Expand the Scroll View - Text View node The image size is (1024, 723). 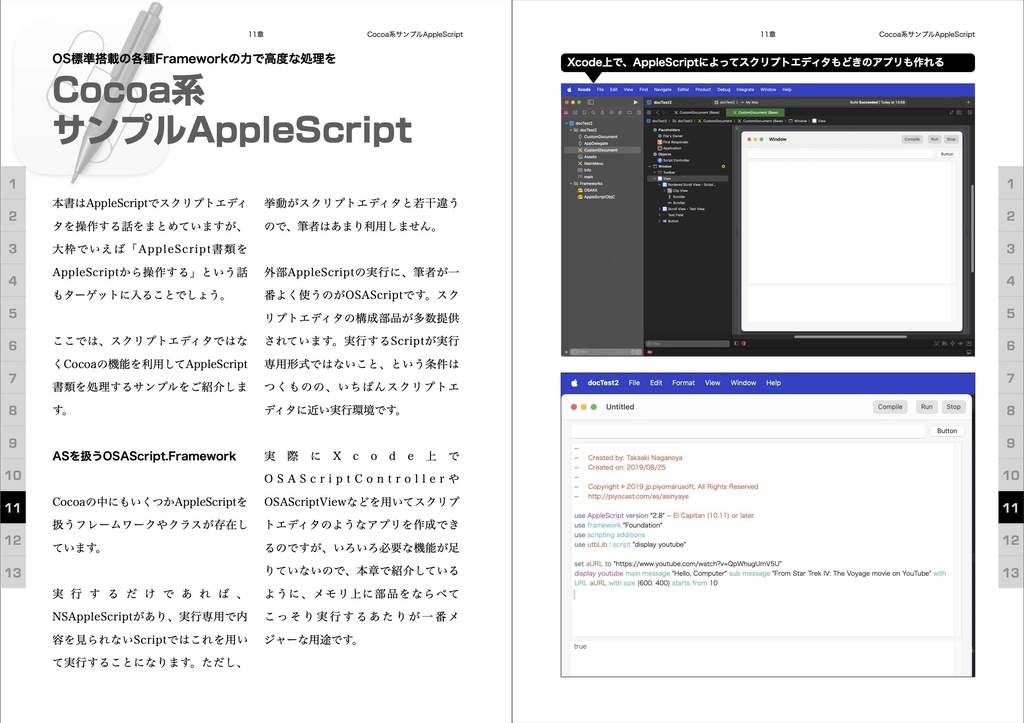pos(659,209)
